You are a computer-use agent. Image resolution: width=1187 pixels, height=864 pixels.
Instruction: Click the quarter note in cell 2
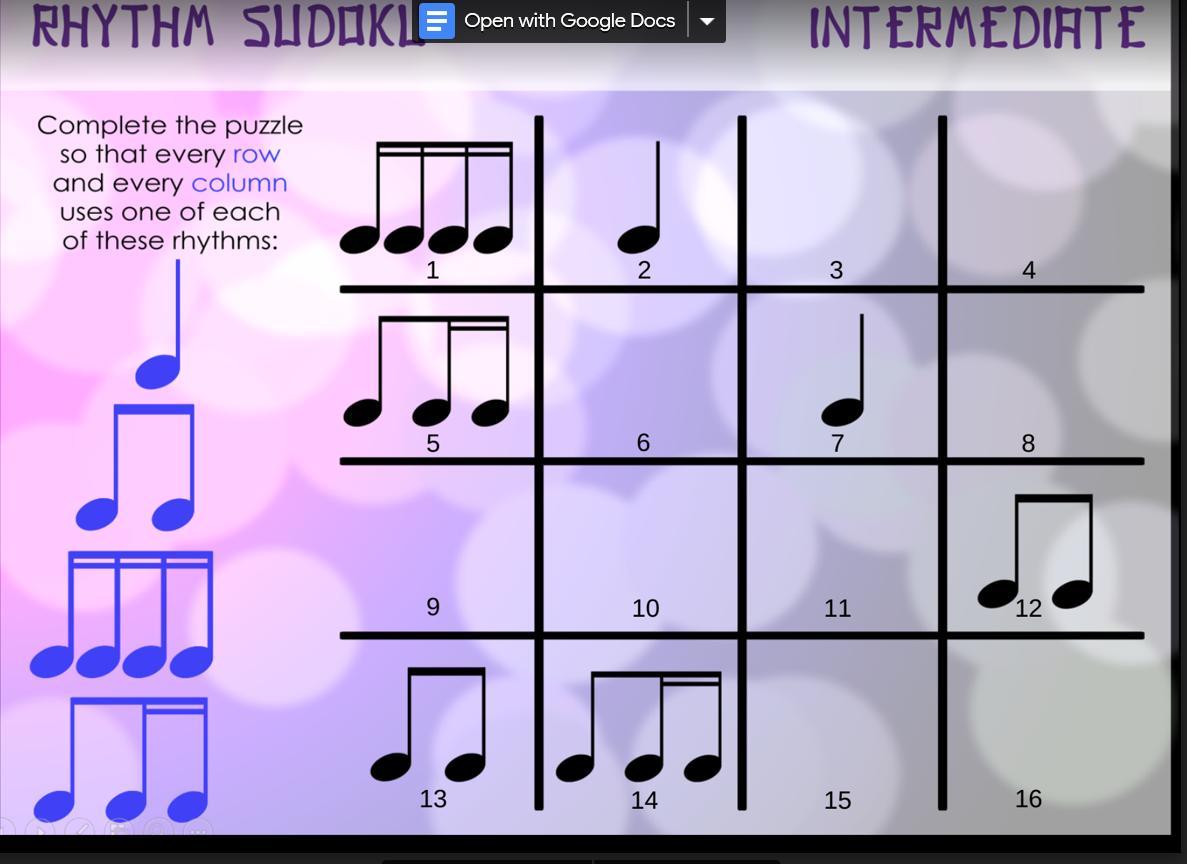(640, 197)
